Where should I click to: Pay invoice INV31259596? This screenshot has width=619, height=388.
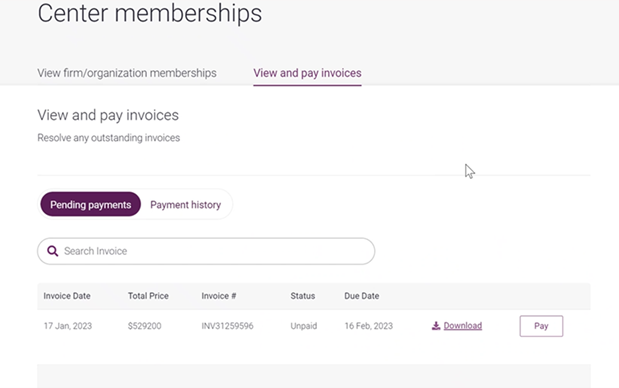(x=541, y=326)
